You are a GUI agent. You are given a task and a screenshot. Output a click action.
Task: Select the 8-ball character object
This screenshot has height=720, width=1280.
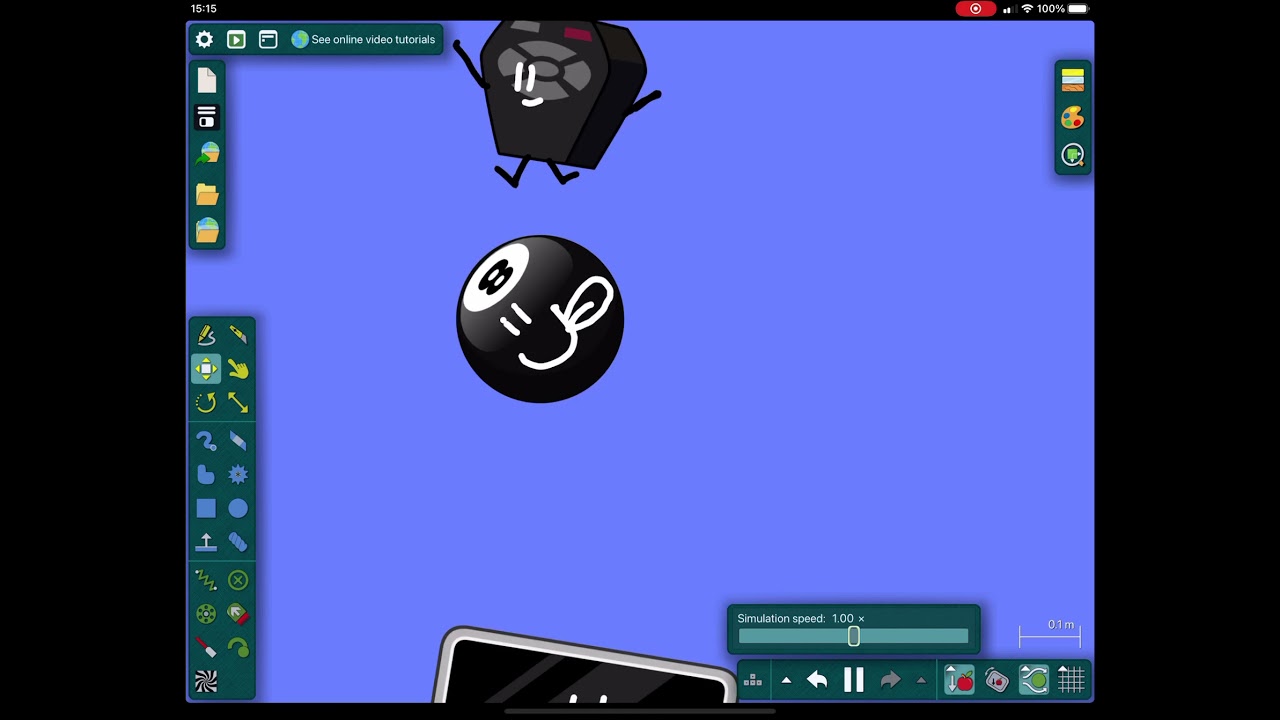540,319
